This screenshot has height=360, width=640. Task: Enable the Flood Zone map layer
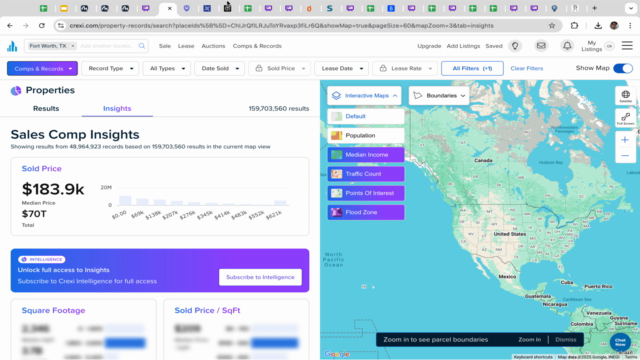pyautogui.click(x=366, y=212)
